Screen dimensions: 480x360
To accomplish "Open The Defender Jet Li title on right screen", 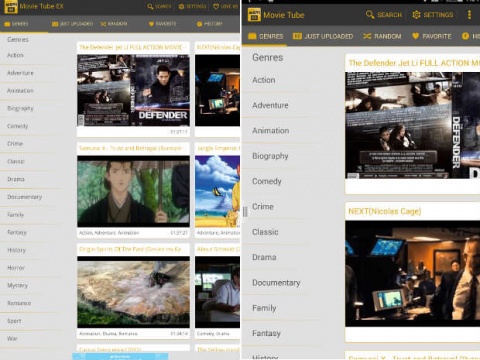I will pyautogui.click(x=414, y=63).
